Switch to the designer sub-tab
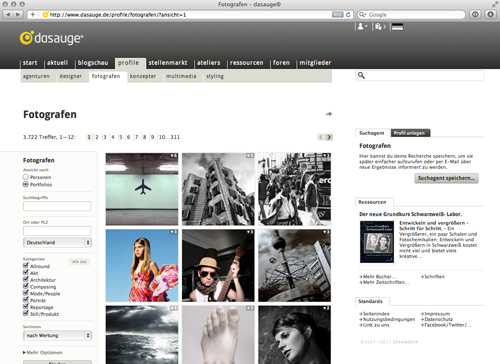500x364 pixels. [71, 76]
